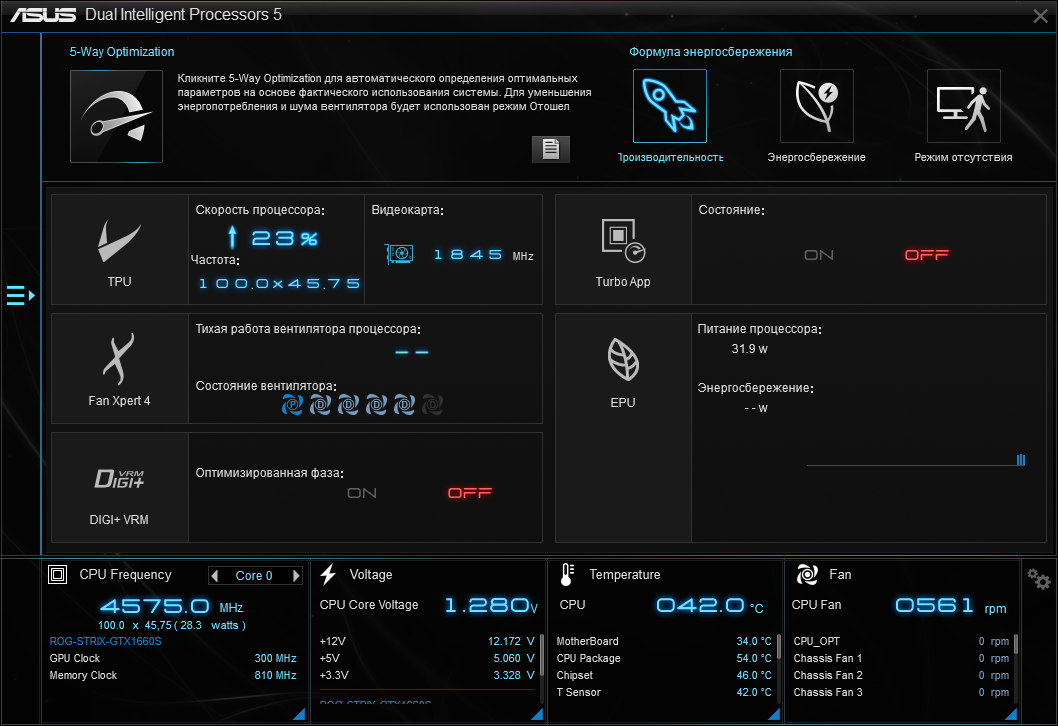Screen dimensions: 1058x726
Task: Click the fifth fan status icon
Action: coord(404,405)
